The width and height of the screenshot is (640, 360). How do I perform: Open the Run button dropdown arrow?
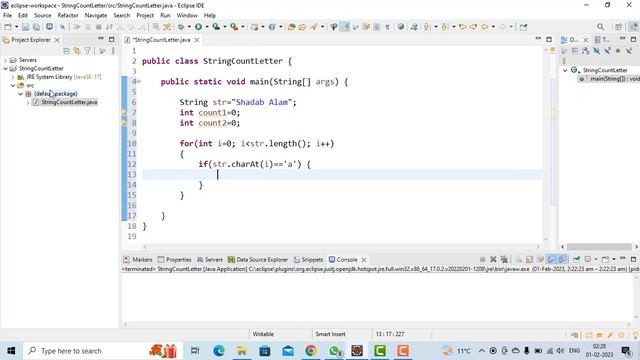point(207,27)
